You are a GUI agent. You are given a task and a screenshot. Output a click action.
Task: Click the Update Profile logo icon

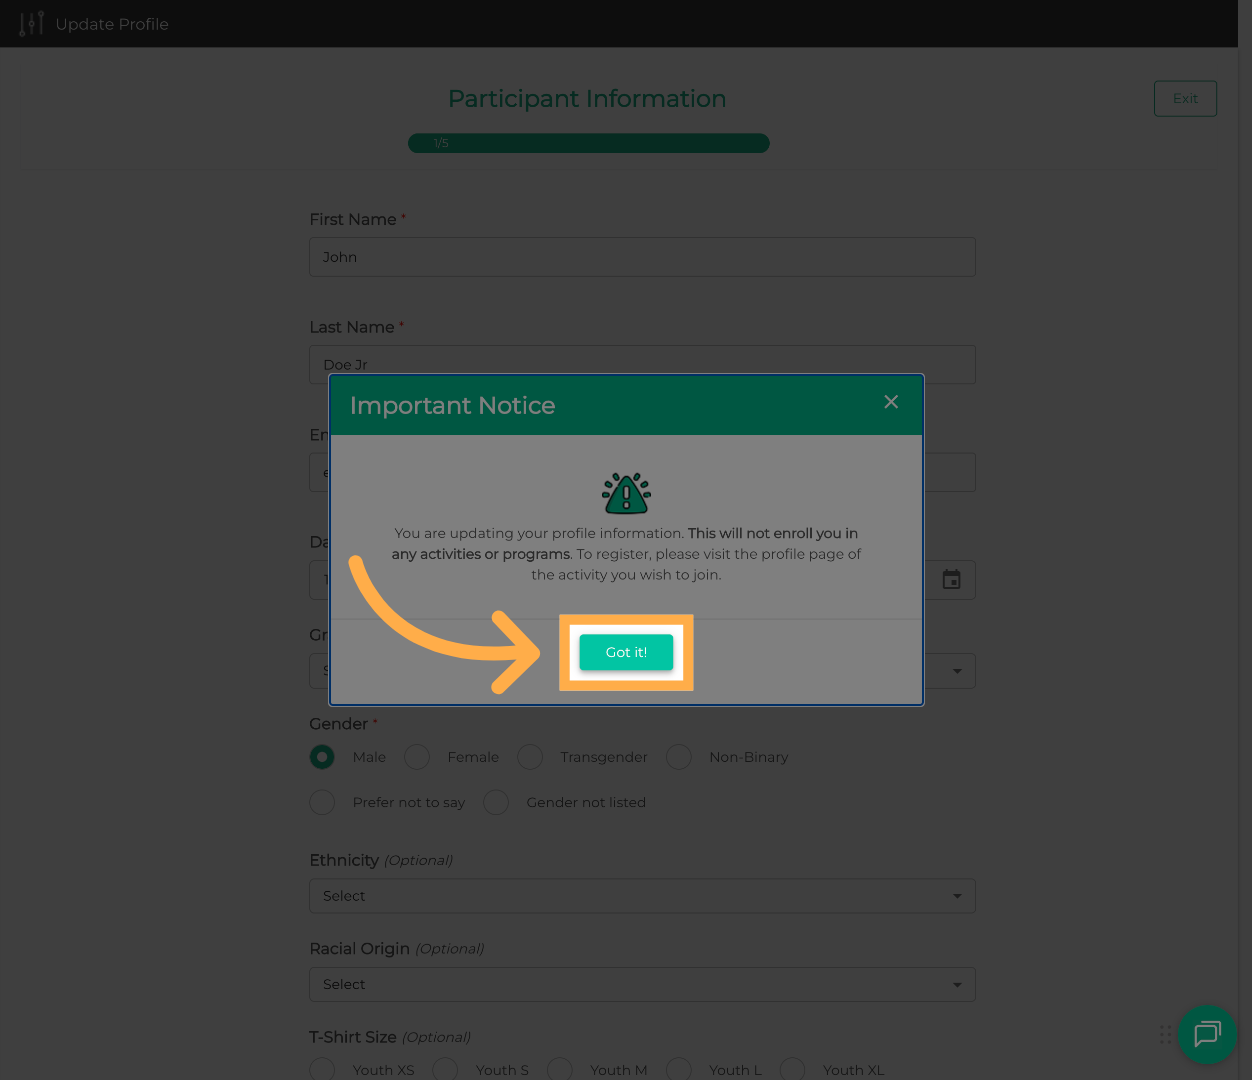(x=31, y=23)
